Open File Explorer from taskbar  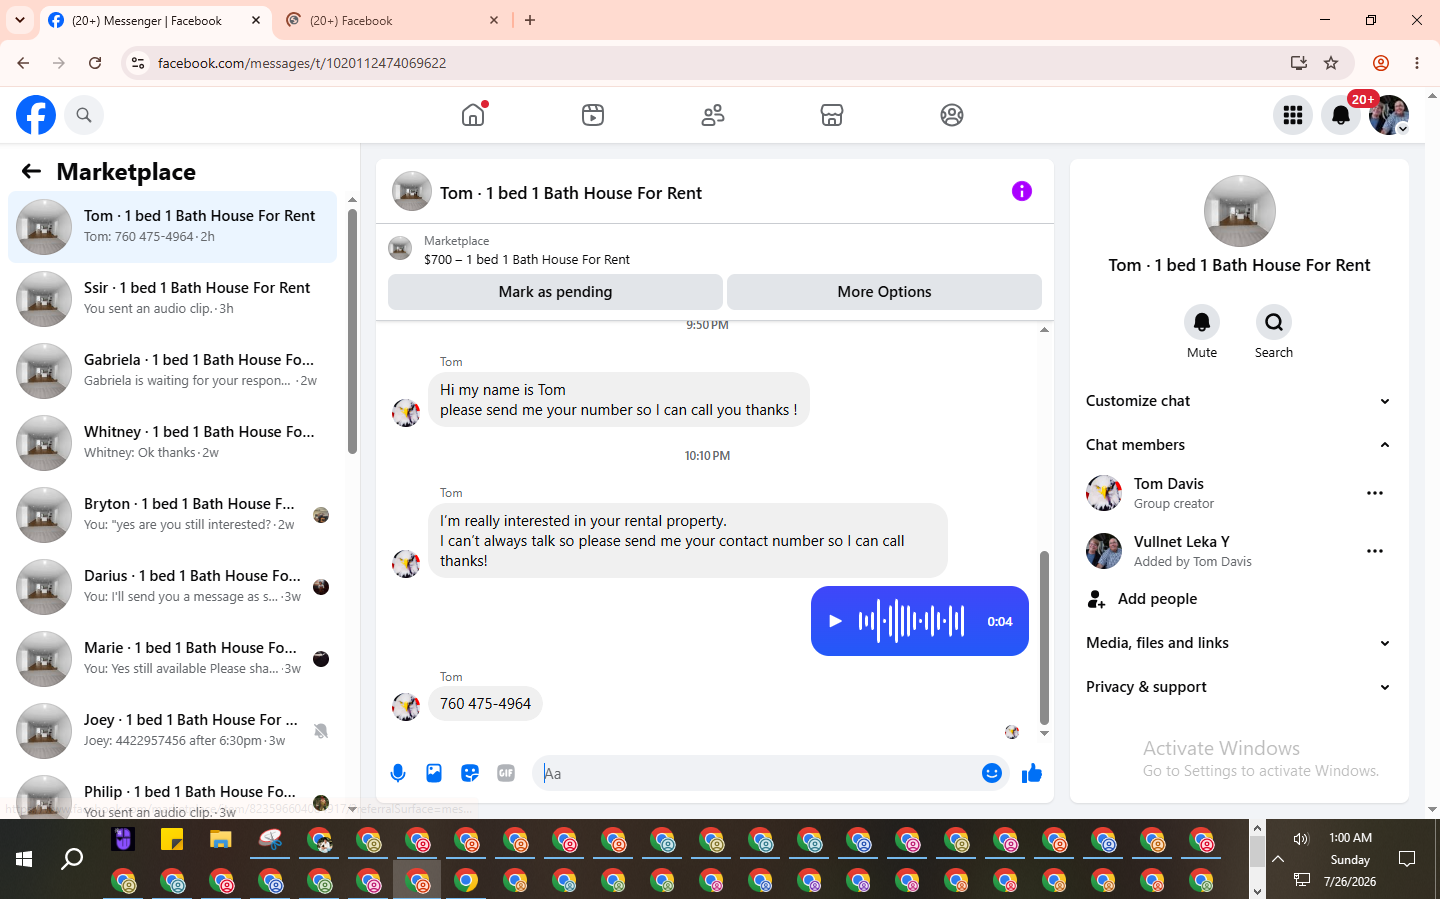221,839
